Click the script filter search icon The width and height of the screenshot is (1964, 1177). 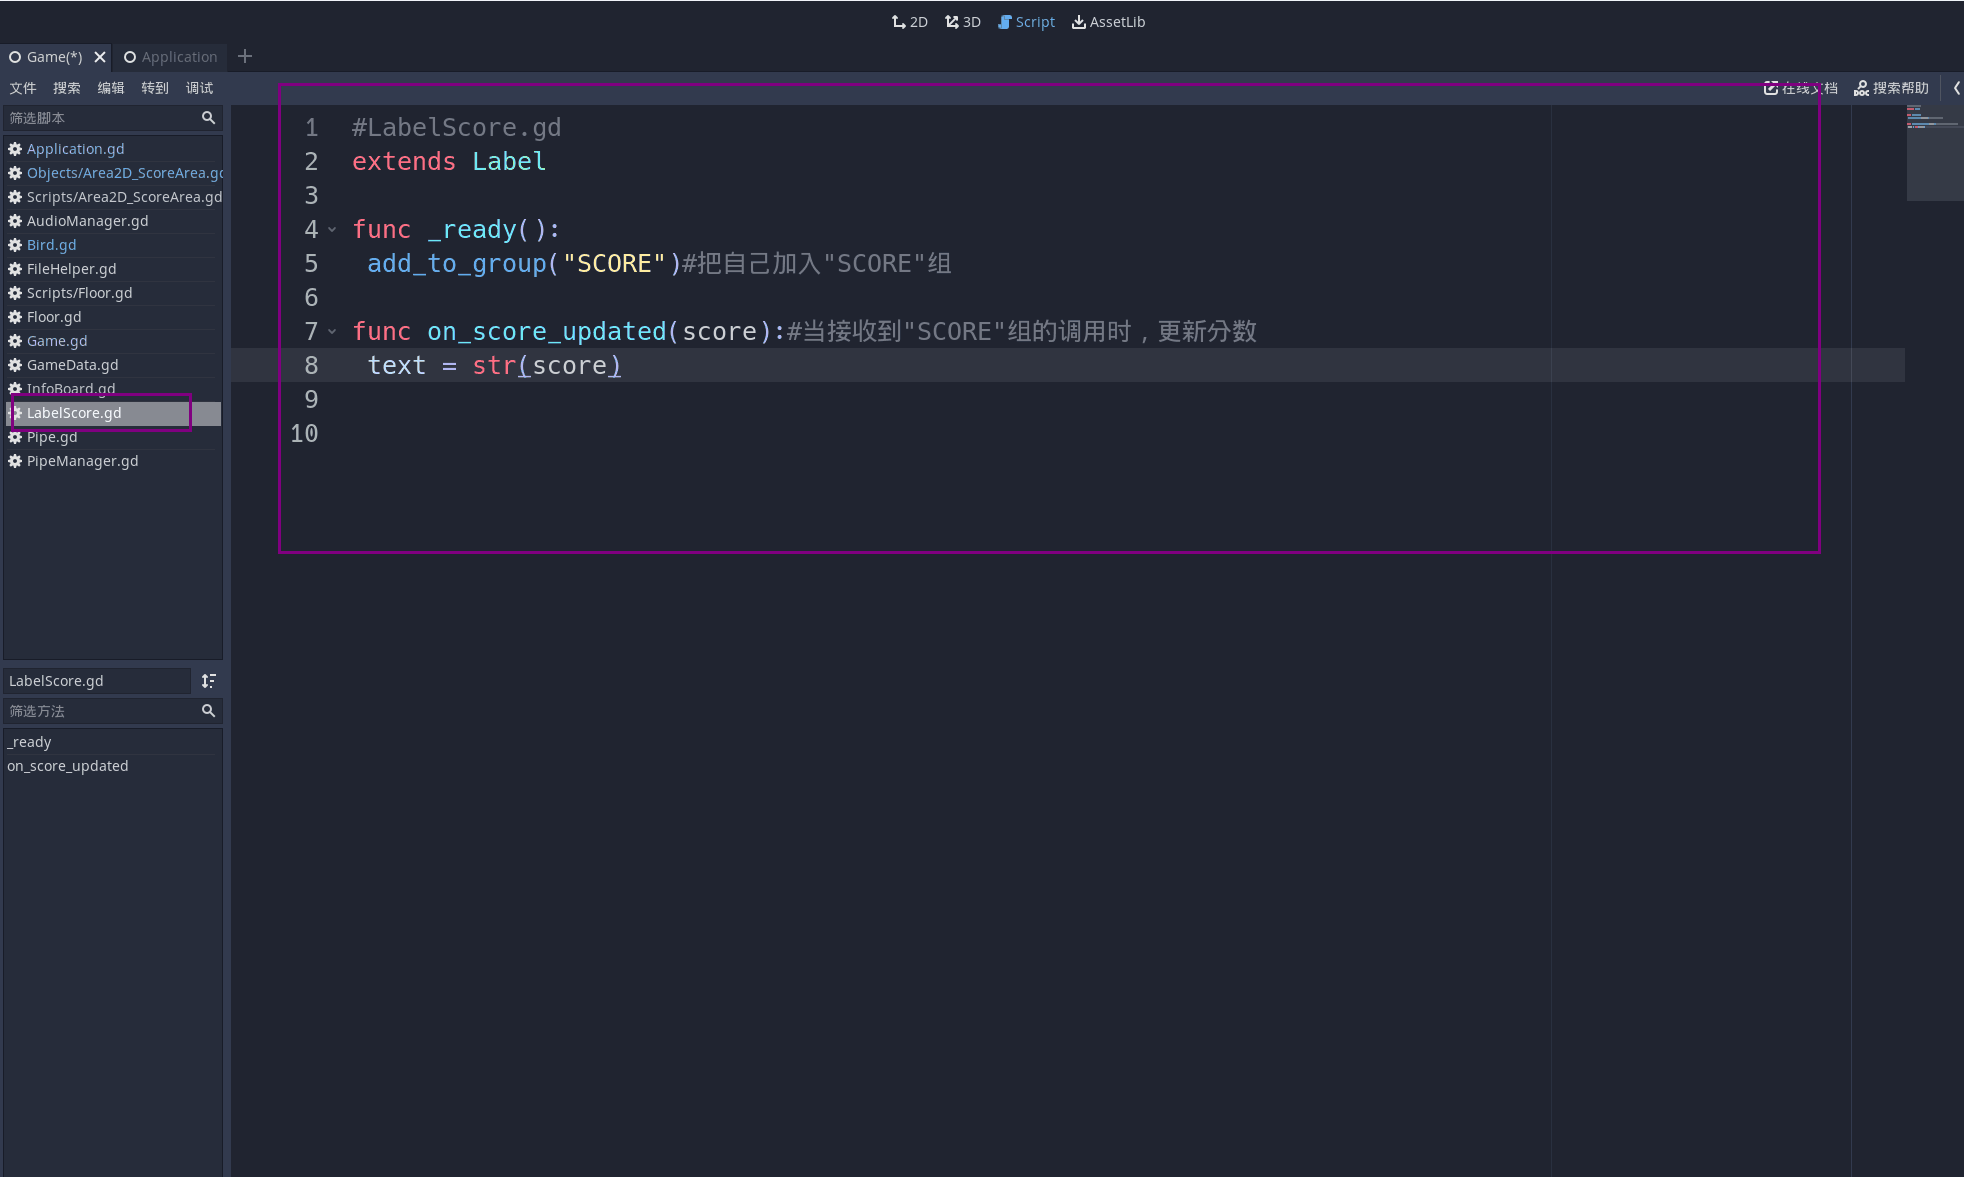pyautogui.click(x=208, y=118)
